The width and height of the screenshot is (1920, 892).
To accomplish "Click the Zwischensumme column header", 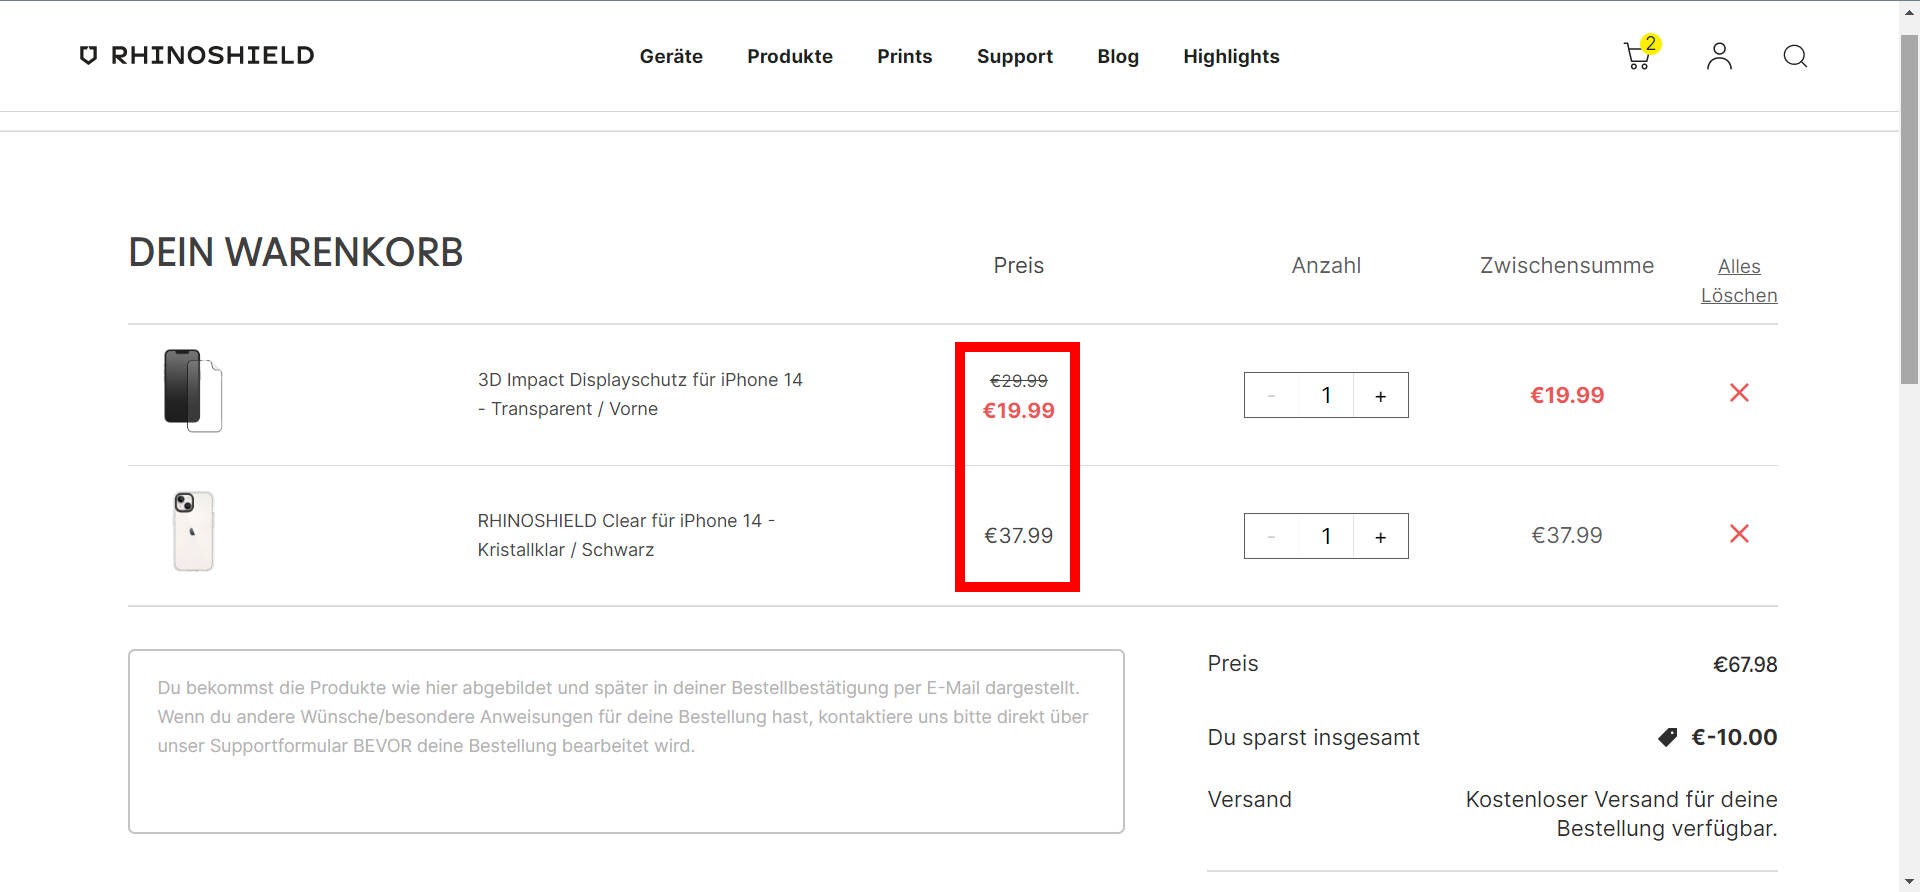I will click(1567, 266).
